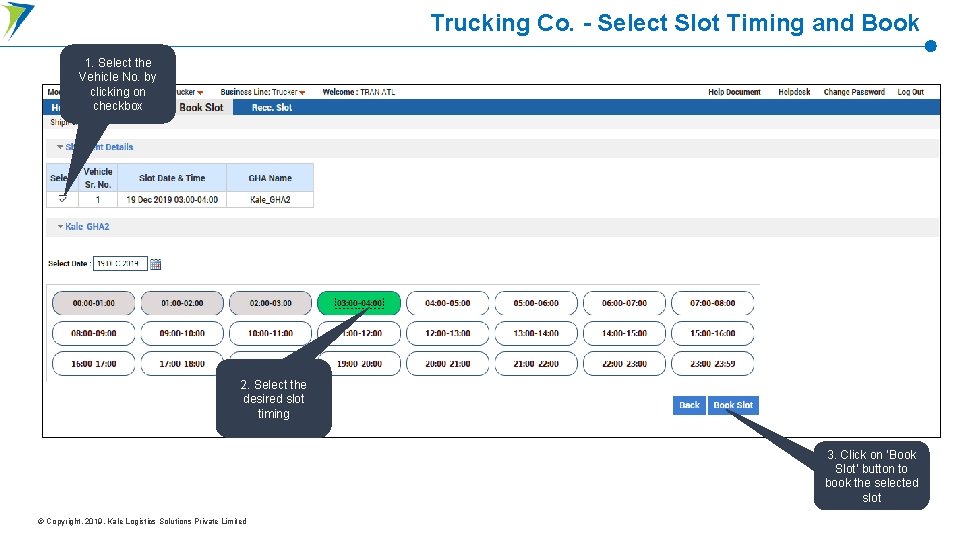Screen dimensions: 960x540
Task: Select the 19:00-20:00 slot
Action: (361, 364)
